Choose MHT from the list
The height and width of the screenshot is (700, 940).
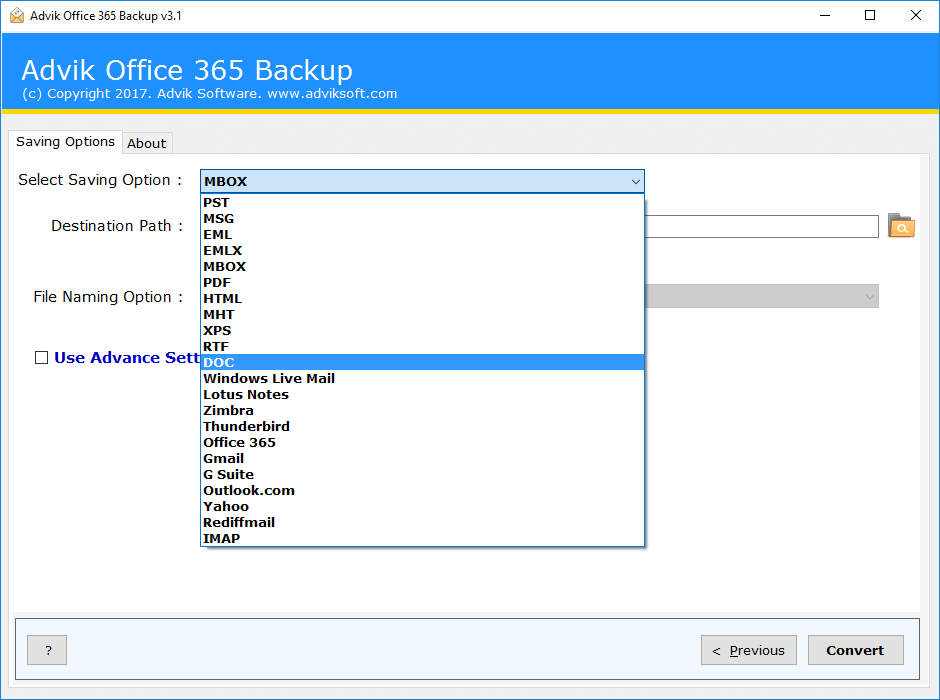pyautogui.click(x=422, y=315)
